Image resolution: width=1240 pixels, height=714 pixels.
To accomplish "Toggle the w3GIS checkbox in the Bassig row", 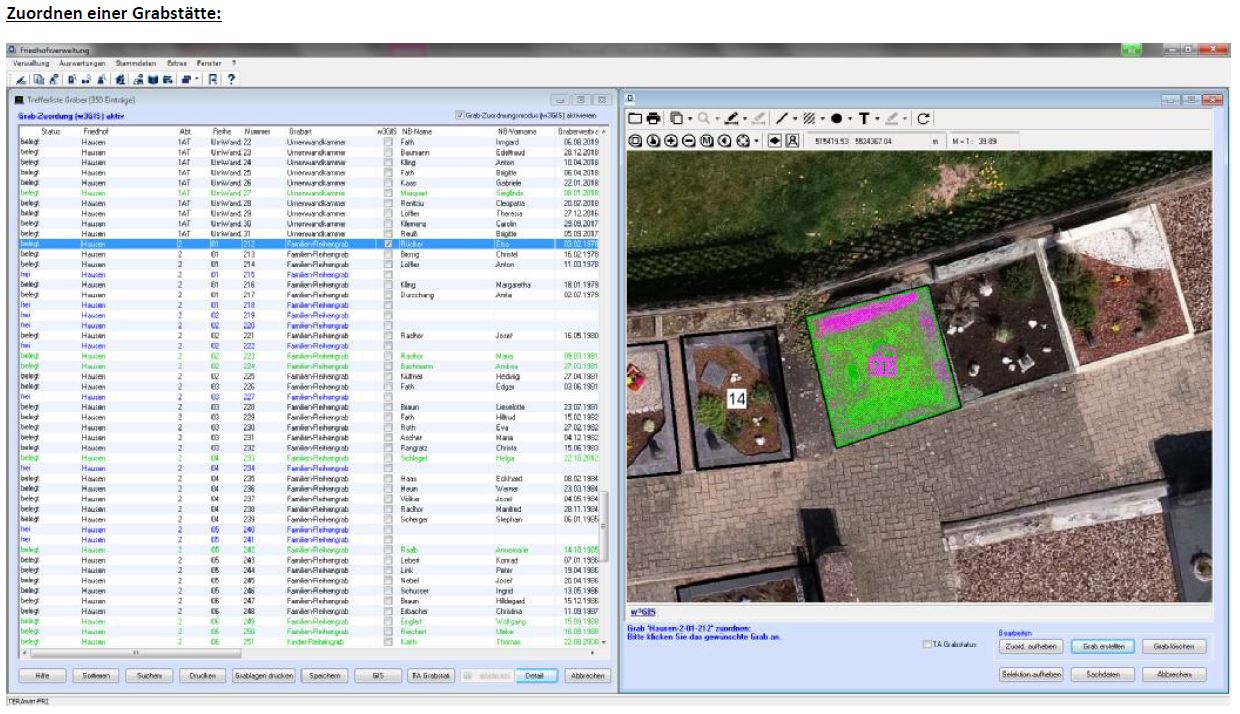I will coord(387,254).
